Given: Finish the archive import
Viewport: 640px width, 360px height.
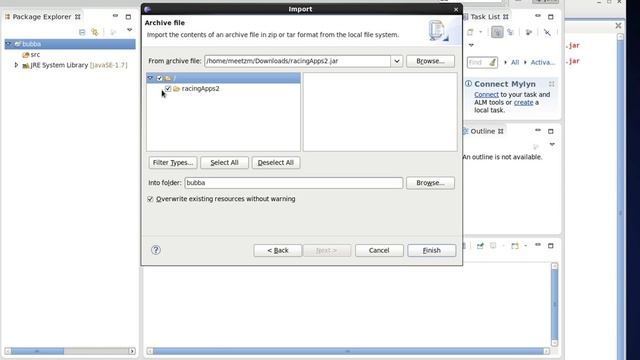Looking at the screenshot, I should (x=431, y=250).
